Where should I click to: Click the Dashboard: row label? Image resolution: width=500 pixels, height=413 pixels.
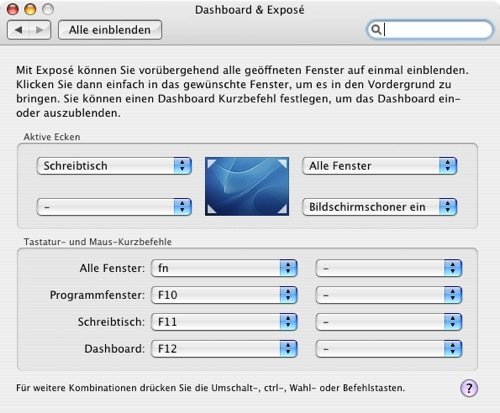(x=115, y=349)
